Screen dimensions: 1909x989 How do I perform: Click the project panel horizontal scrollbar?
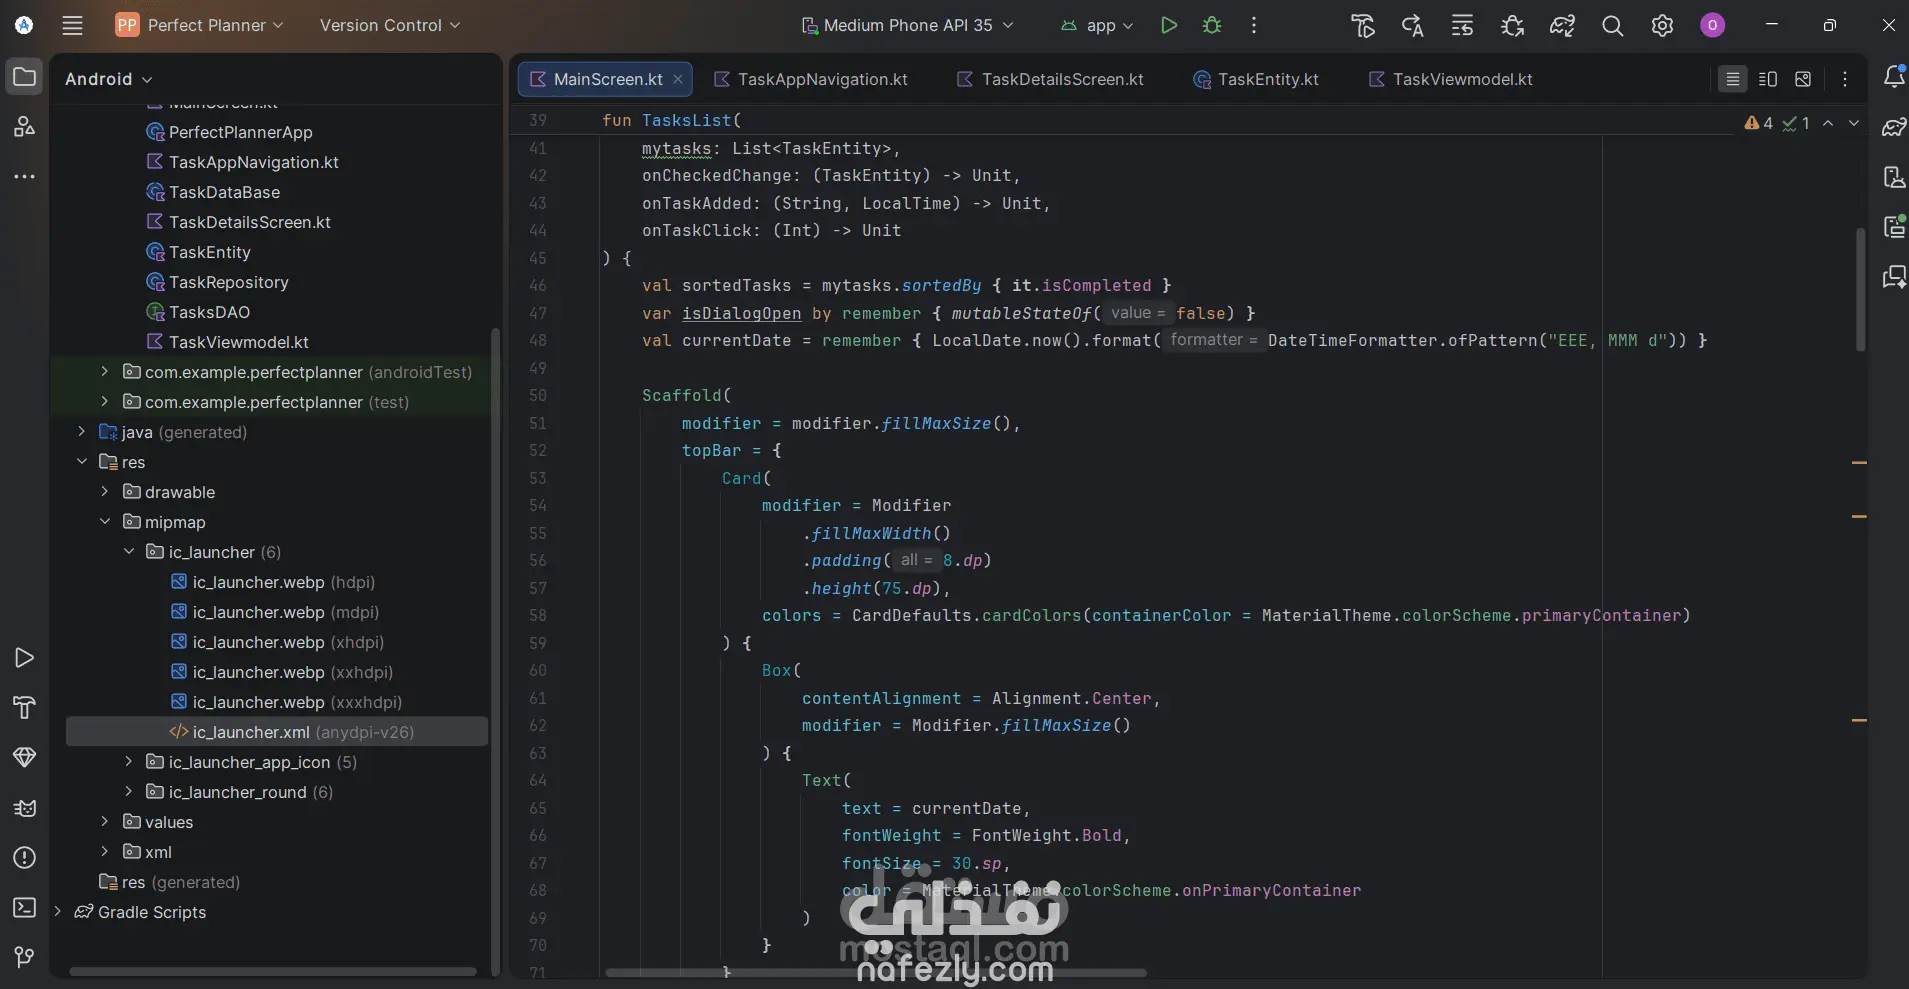[273, 971]
